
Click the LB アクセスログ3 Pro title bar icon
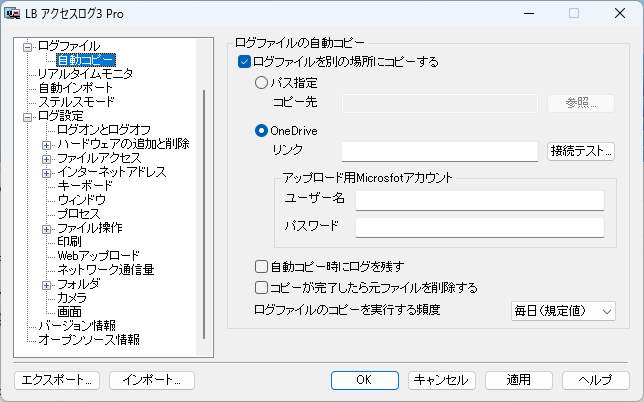(x=12, y=13)
